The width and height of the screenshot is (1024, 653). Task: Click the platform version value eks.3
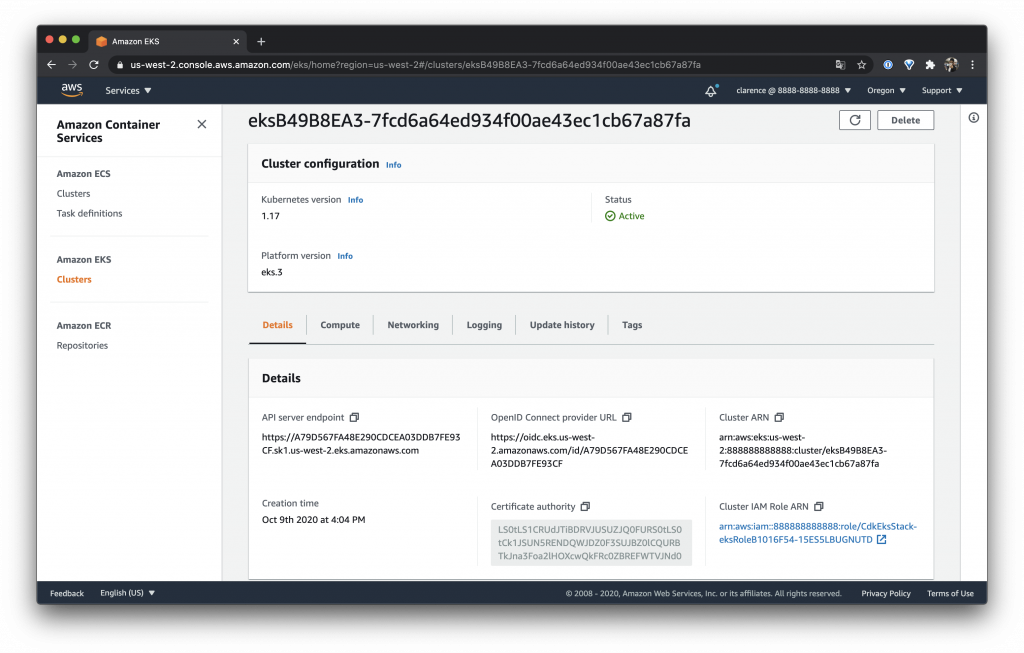[x=272, y=272]
